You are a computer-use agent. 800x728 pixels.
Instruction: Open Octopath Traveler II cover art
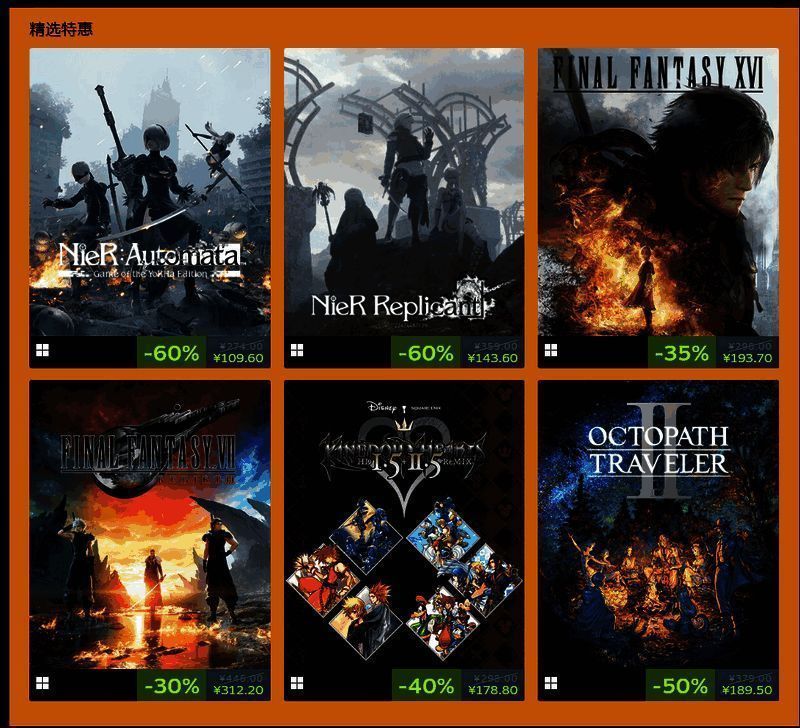click(658, 524)
